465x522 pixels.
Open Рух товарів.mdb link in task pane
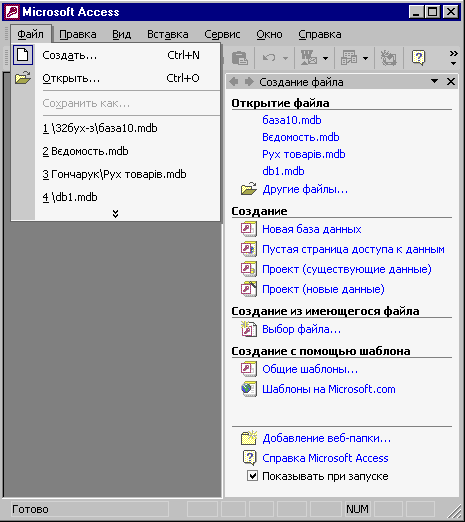click(304, 154)
